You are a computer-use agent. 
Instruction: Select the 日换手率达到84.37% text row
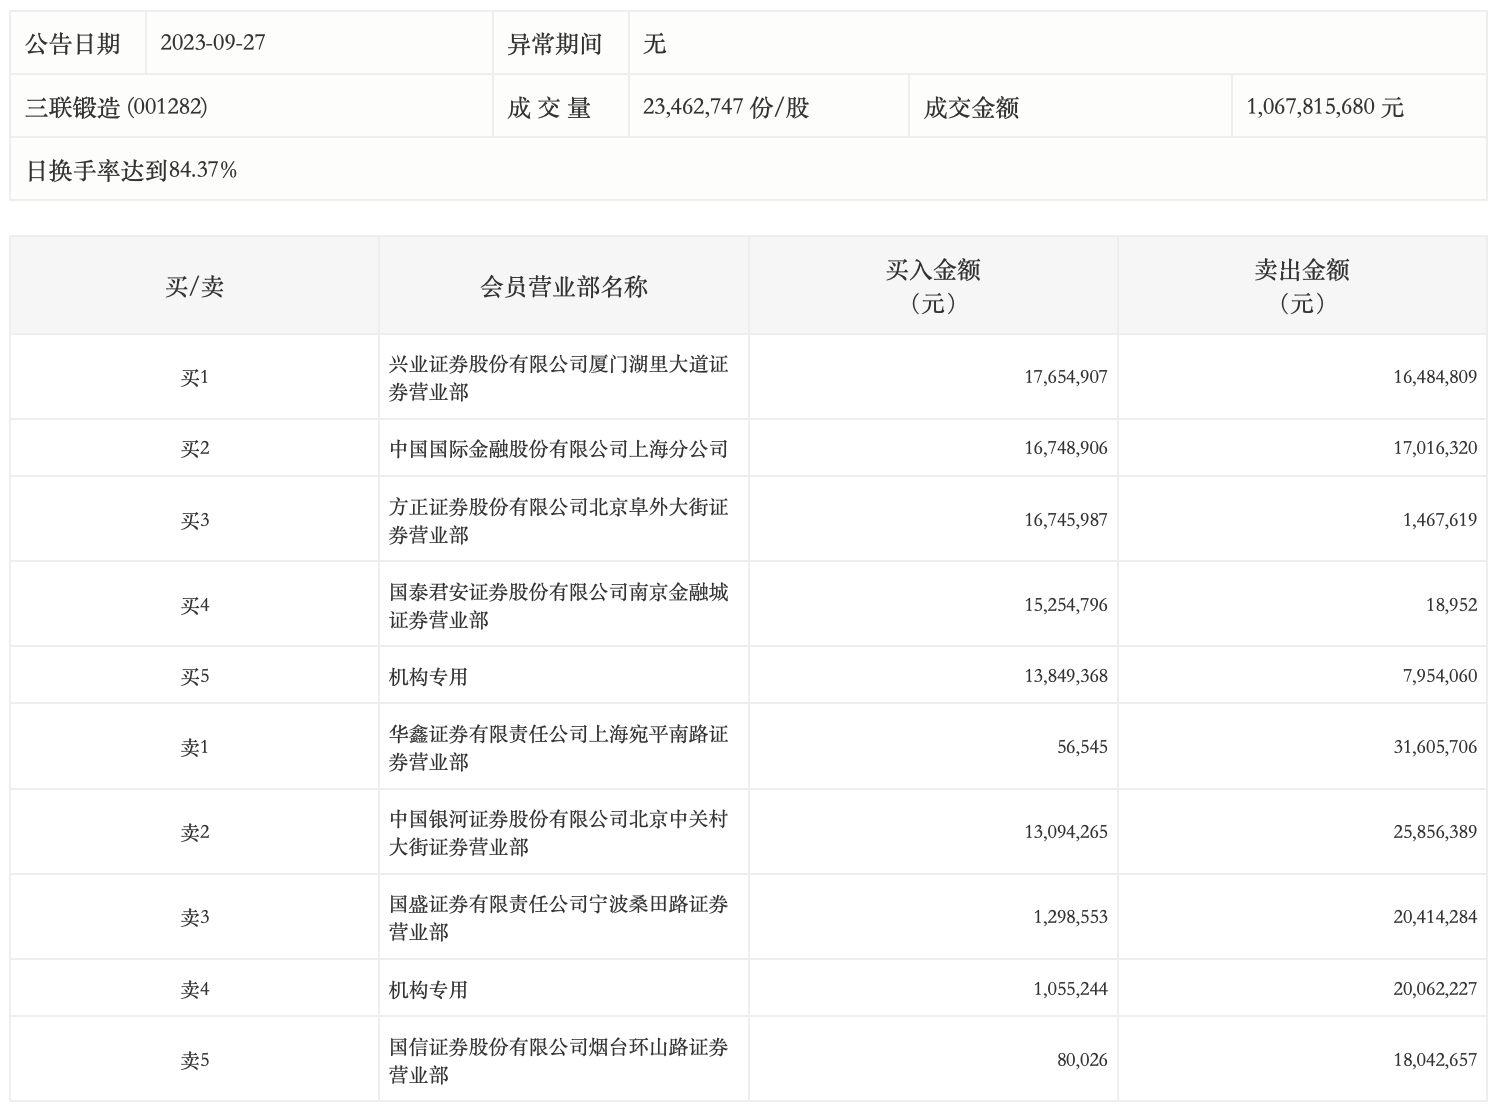point(131,170)
